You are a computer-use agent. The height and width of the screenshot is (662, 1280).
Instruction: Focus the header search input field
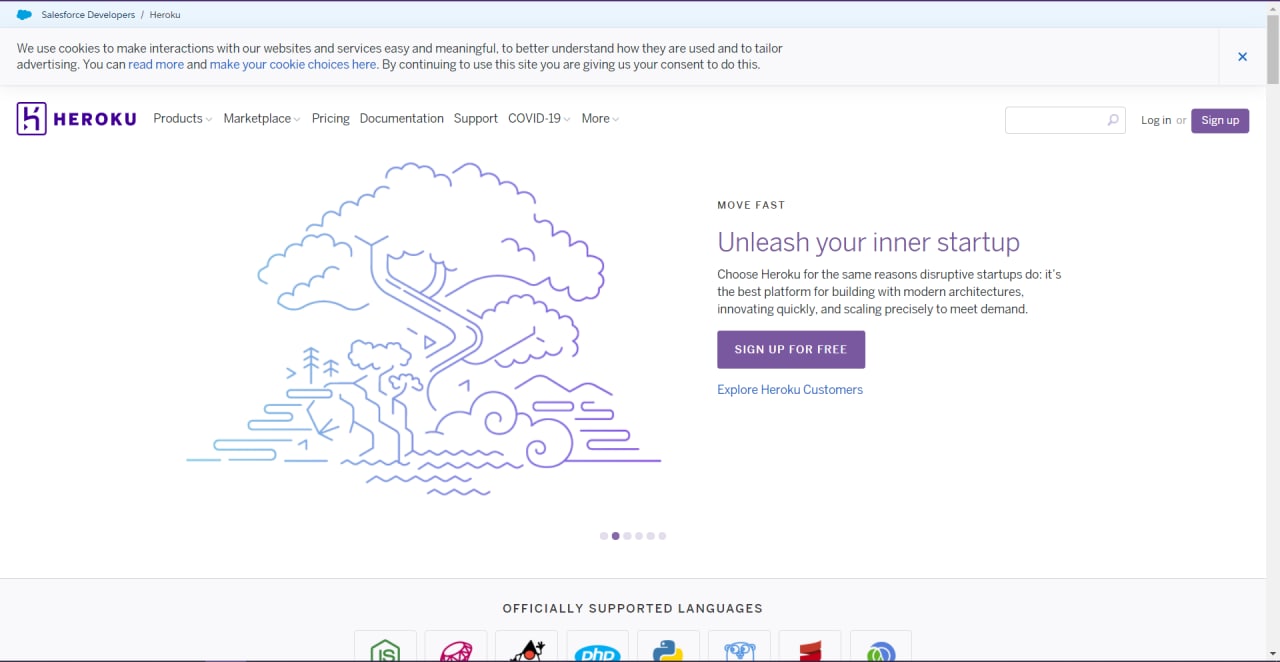(1065, 120)
